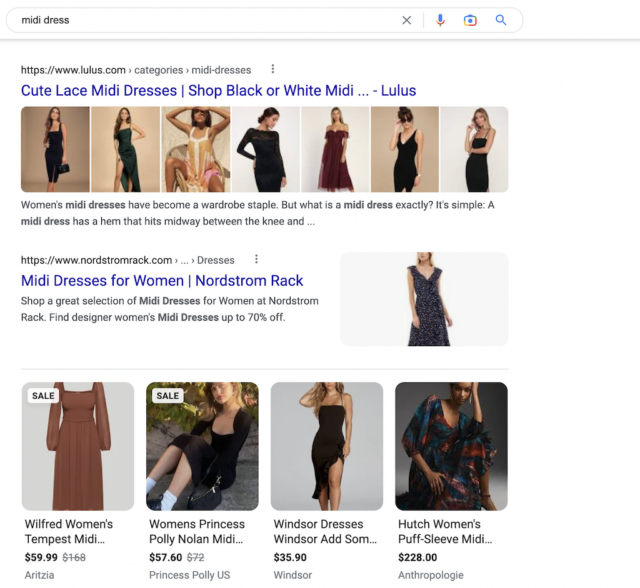Image resolution: width=640 pixels, height=588 pixels.
Task: Click the crossed-out $168 original price
Action: (x=74, y=557)
